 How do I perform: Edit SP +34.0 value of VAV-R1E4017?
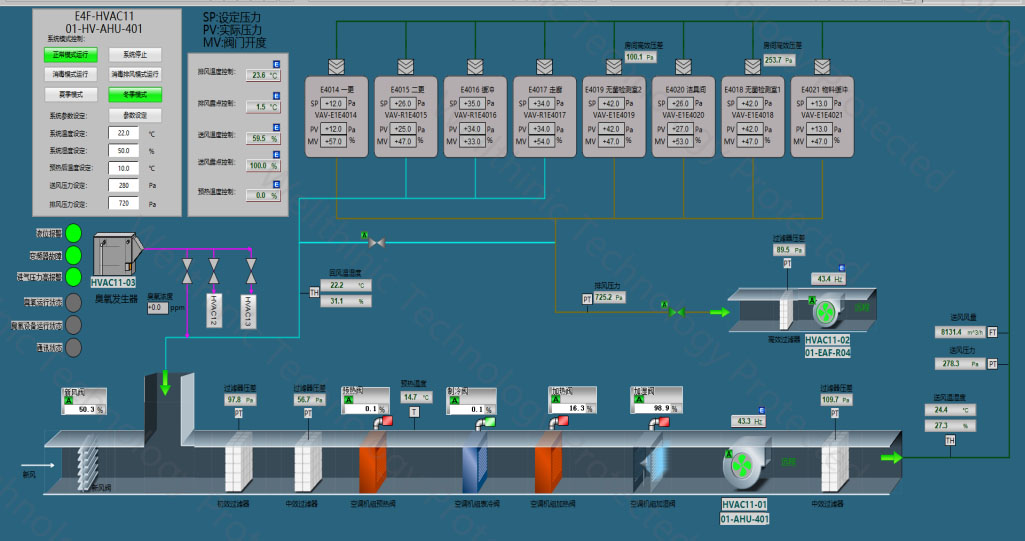(x=542, y=103)
